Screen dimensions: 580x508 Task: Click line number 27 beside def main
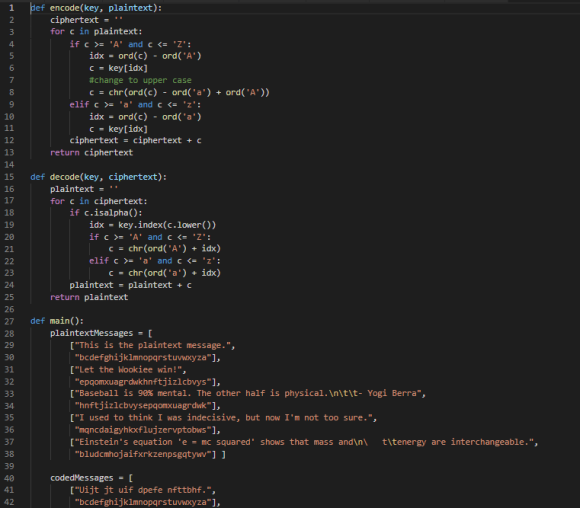click(9, 321)
